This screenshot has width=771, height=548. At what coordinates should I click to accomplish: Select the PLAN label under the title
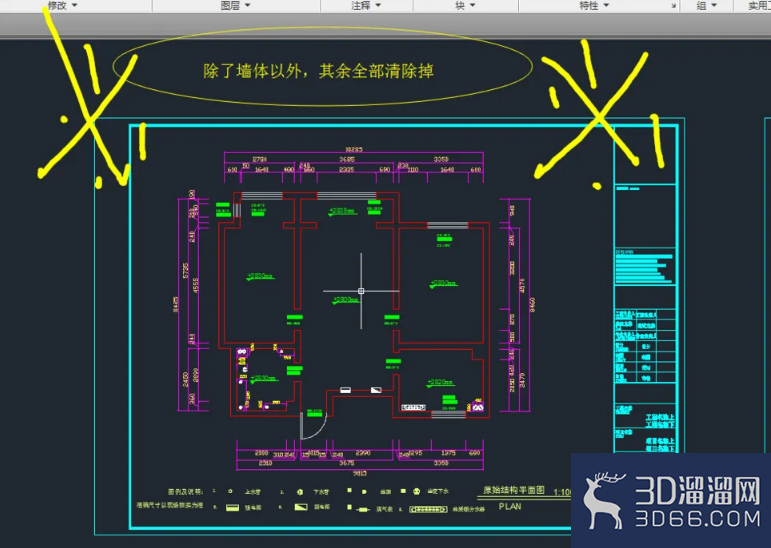tap(510, 506)
